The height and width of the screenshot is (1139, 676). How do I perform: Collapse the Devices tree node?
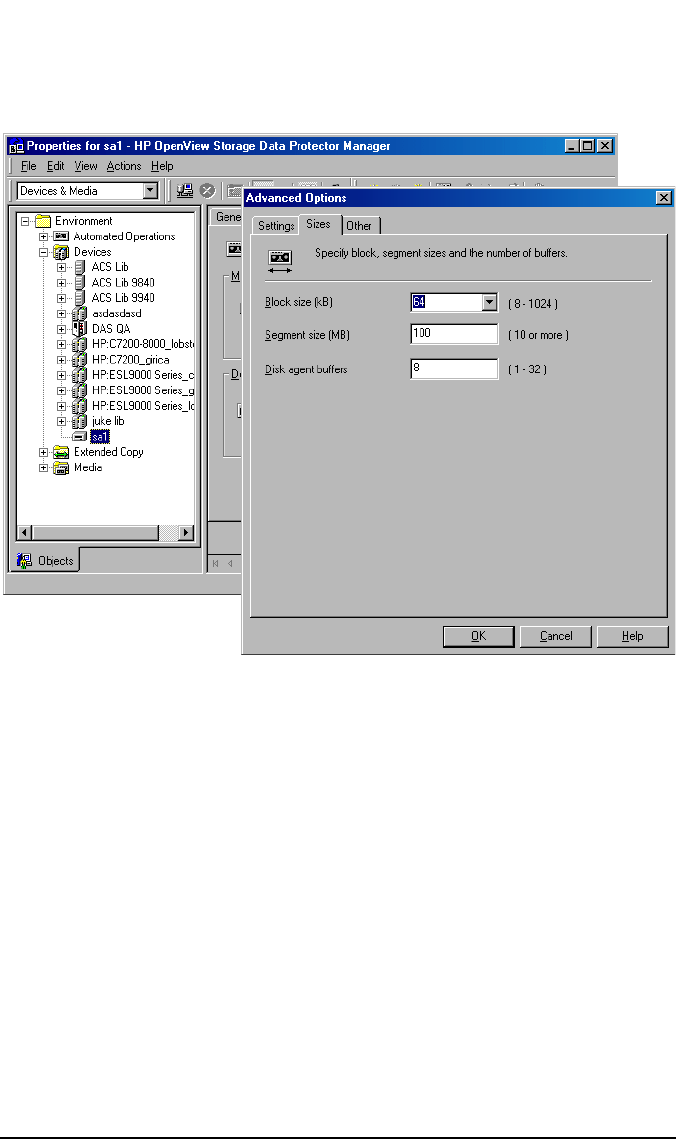click(x=44, y=252)
